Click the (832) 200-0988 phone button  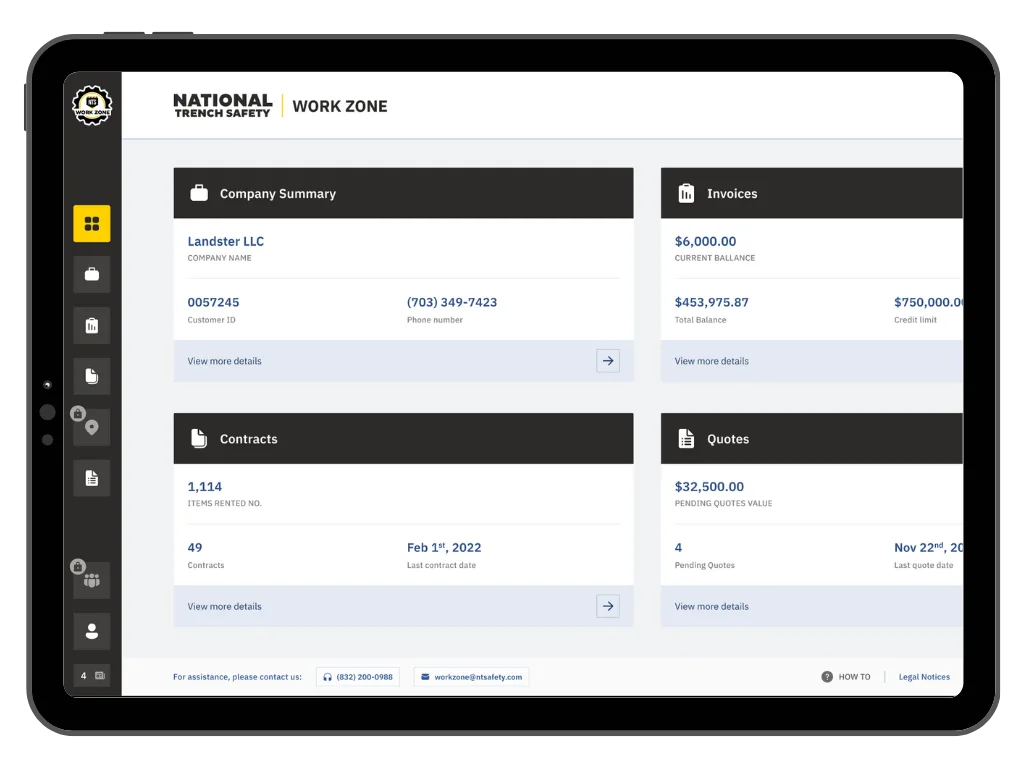pyautogui.click(x=358, y=677)
